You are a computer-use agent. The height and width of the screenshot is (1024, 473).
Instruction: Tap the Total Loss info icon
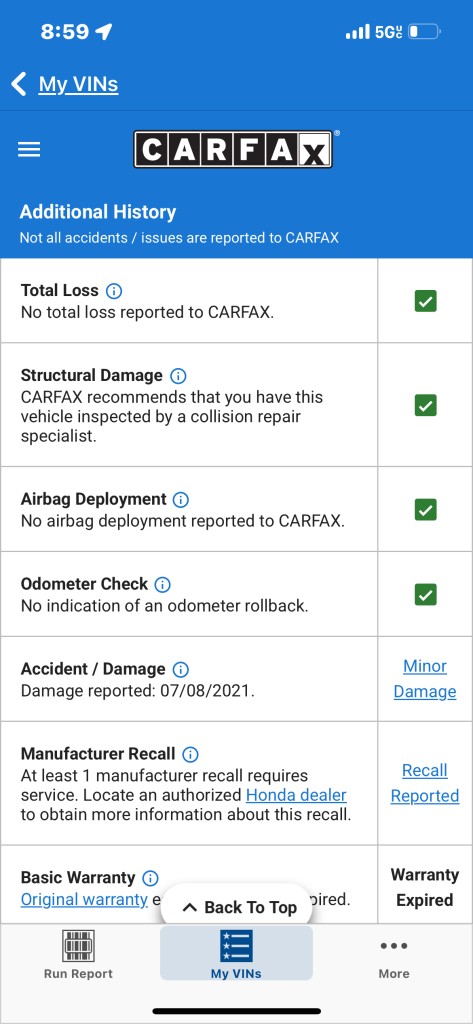point(114,291)
